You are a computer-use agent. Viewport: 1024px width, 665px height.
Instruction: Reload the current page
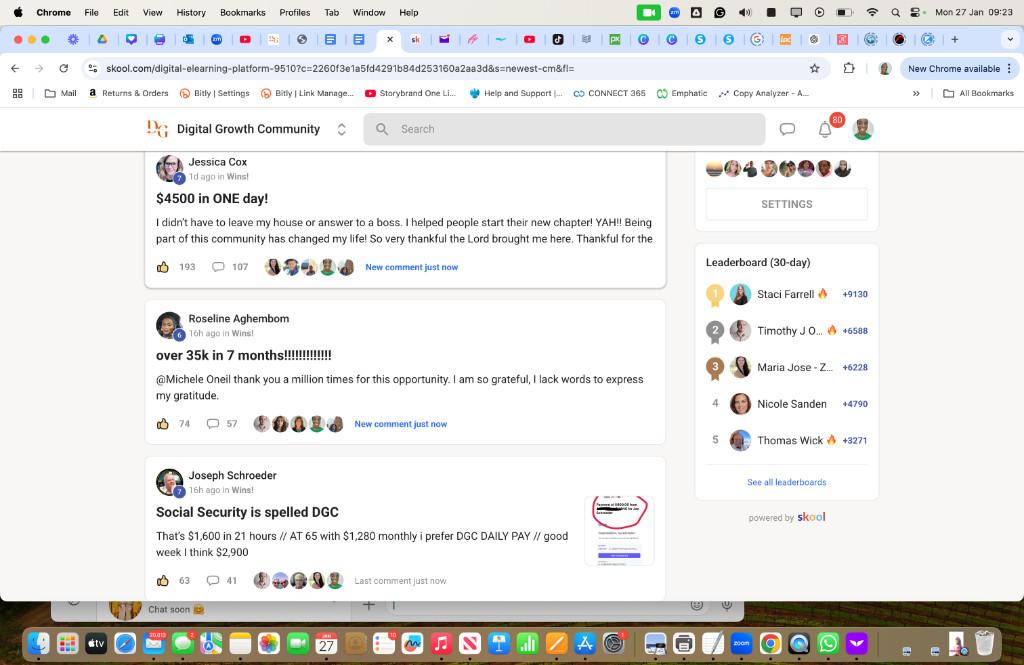click(x=63, y=68)
